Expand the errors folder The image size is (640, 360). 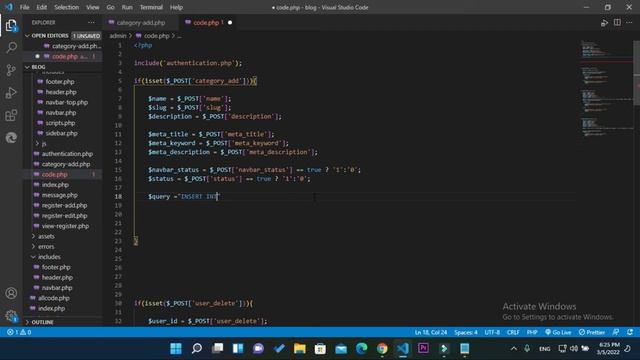click(x=46, y=247)
